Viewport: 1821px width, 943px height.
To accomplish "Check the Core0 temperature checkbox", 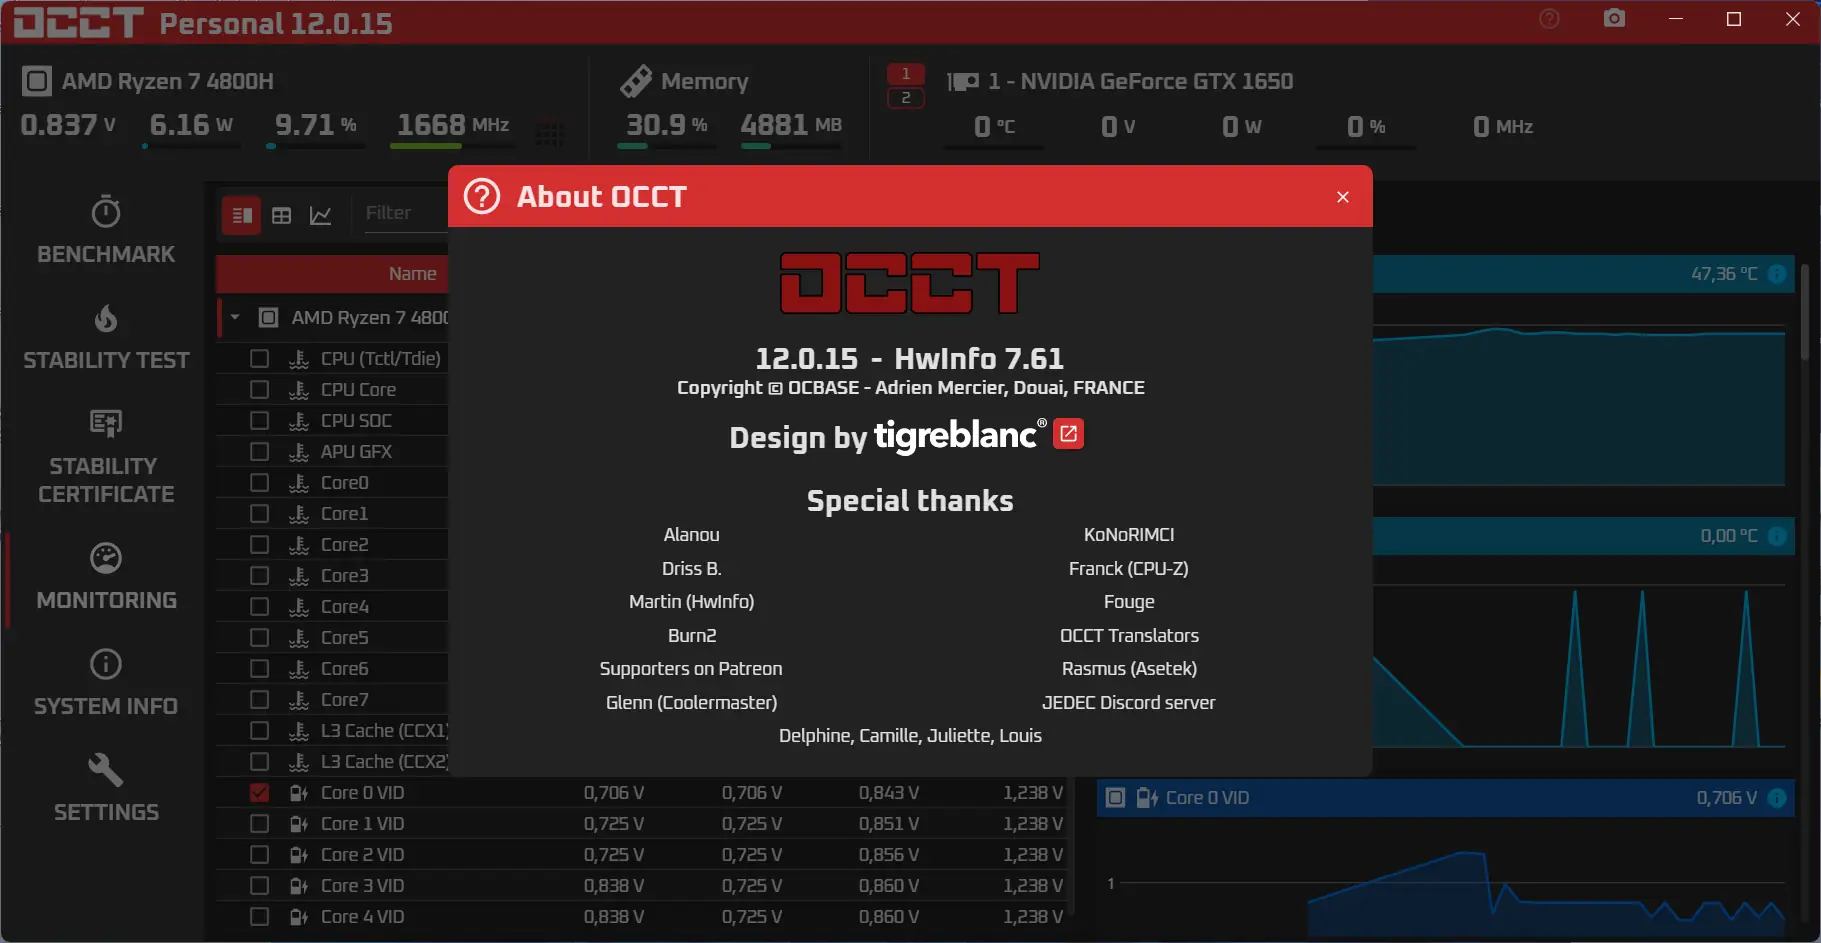I will [259, 482].
